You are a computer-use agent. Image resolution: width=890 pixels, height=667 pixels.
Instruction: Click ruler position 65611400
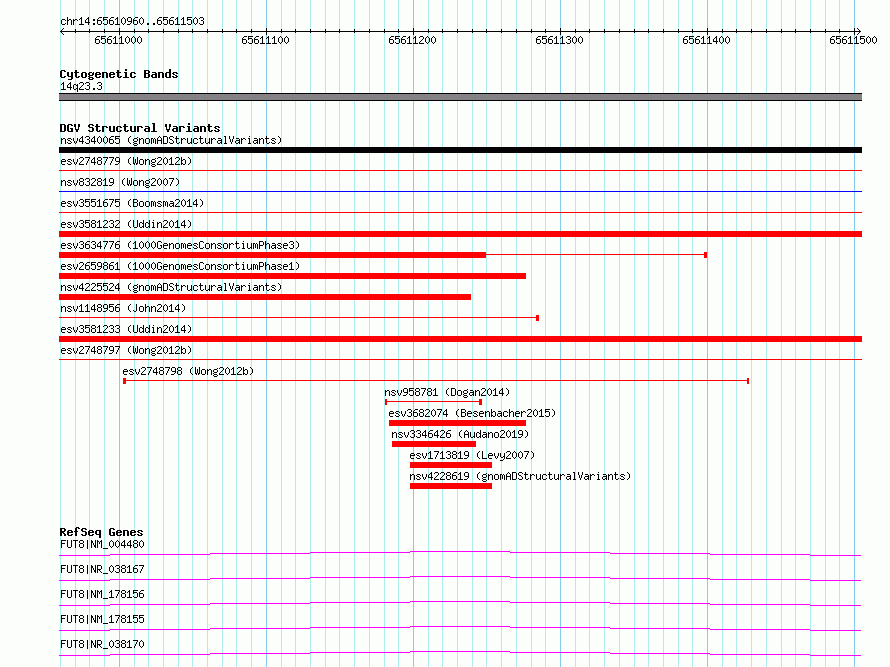click(706, 40)
